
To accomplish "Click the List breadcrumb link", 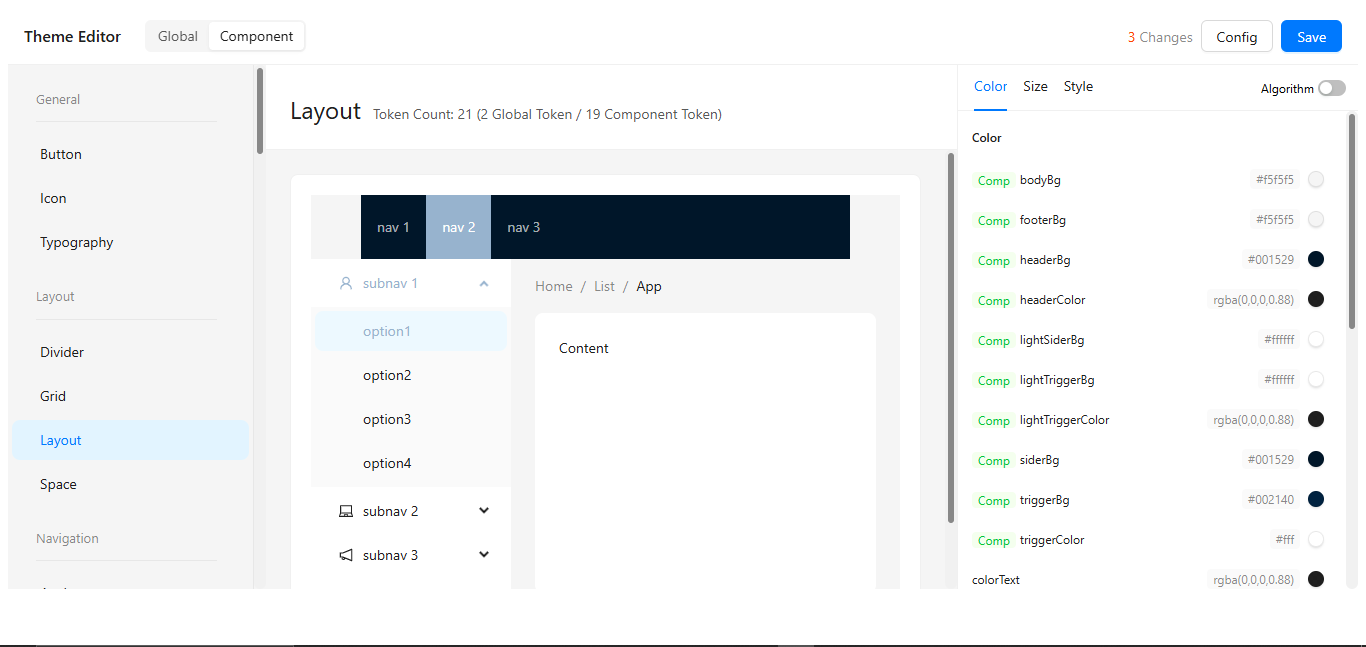I will (x=604, y=286).
